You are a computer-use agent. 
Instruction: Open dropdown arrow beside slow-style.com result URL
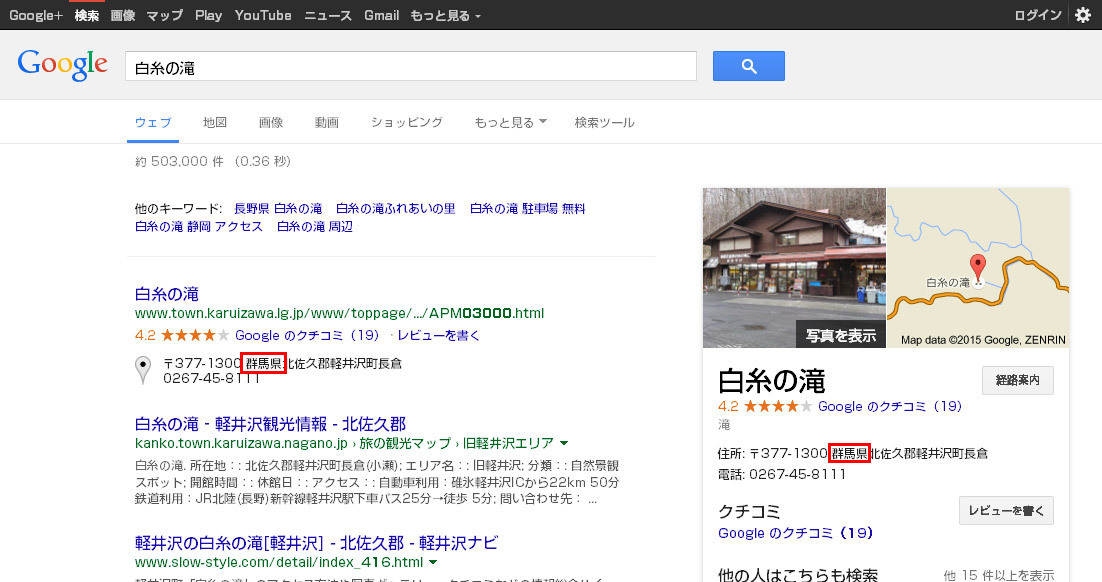(433, 562)
